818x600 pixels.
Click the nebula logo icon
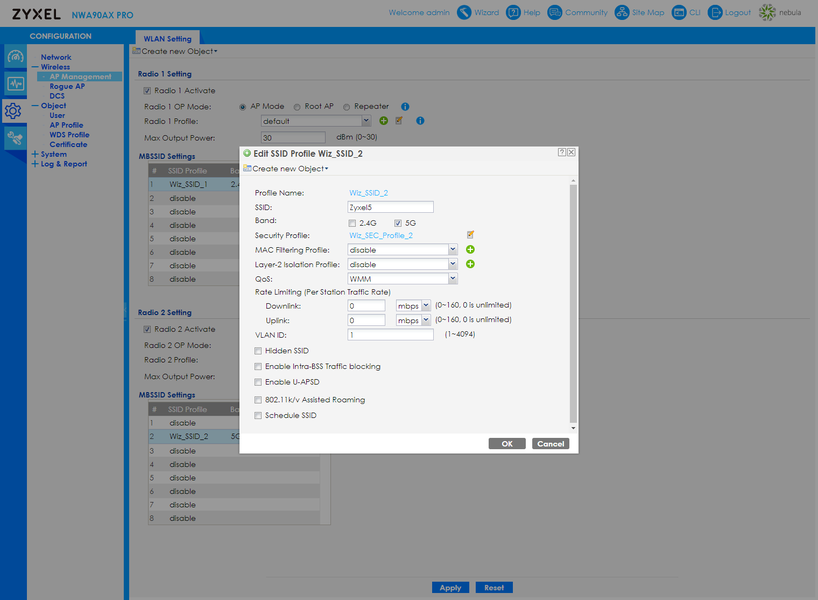[767, 13]
